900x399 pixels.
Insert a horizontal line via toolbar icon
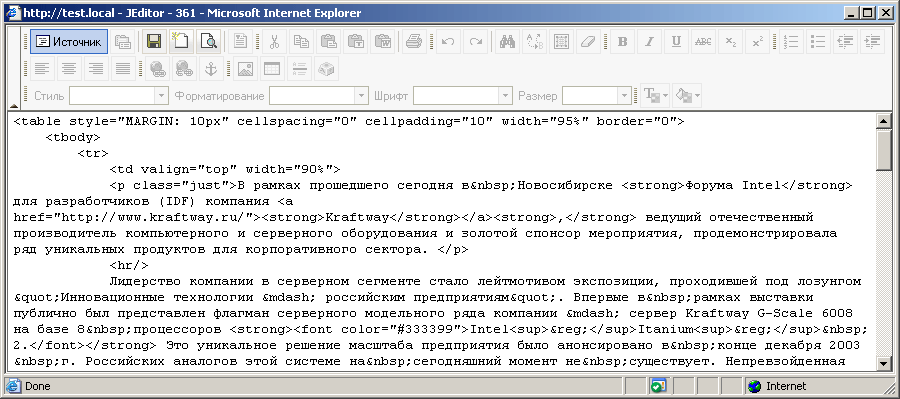299,69
